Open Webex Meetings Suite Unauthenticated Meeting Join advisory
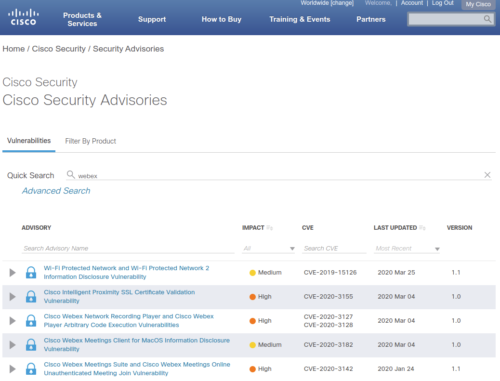This screenshot has width=500, height=381. (137, 369)
